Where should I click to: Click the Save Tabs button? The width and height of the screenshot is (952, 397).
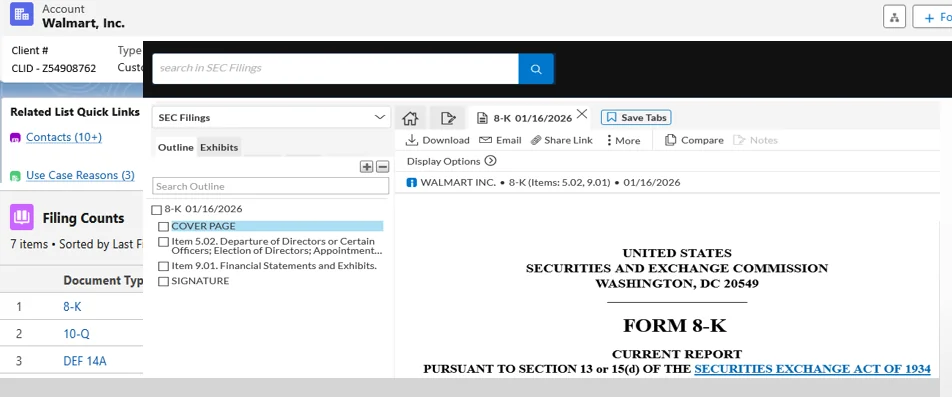pyautogui.click(x=636, y=117)
